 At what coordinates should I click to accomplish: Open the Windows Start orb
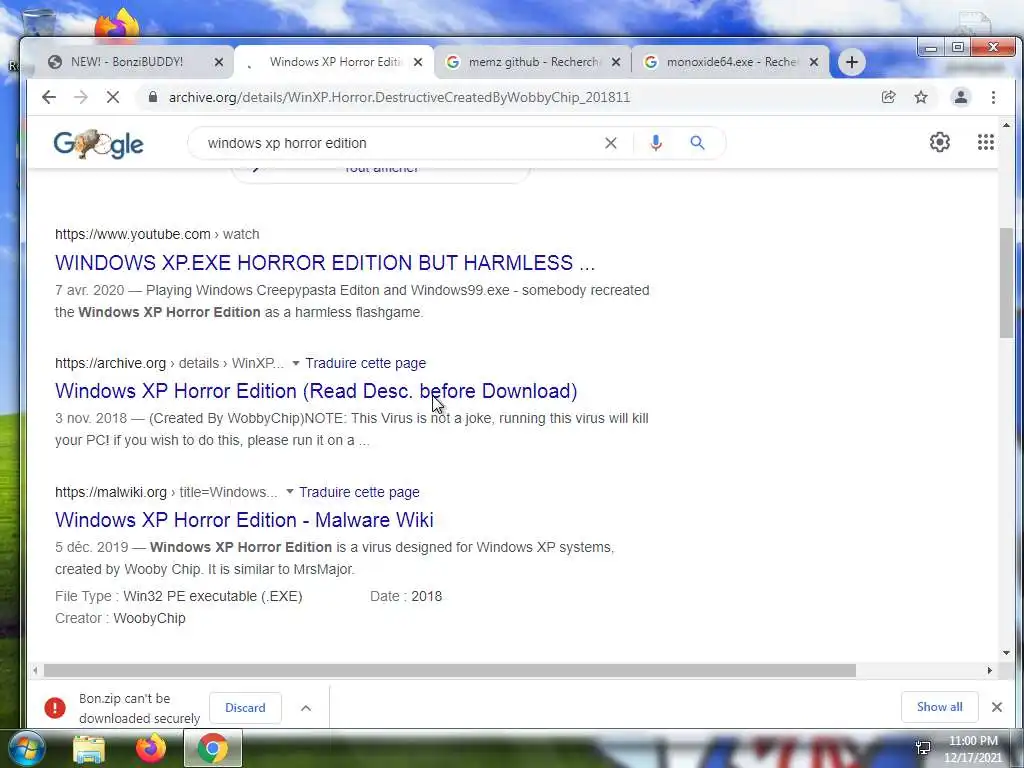(x=26, y=748)
